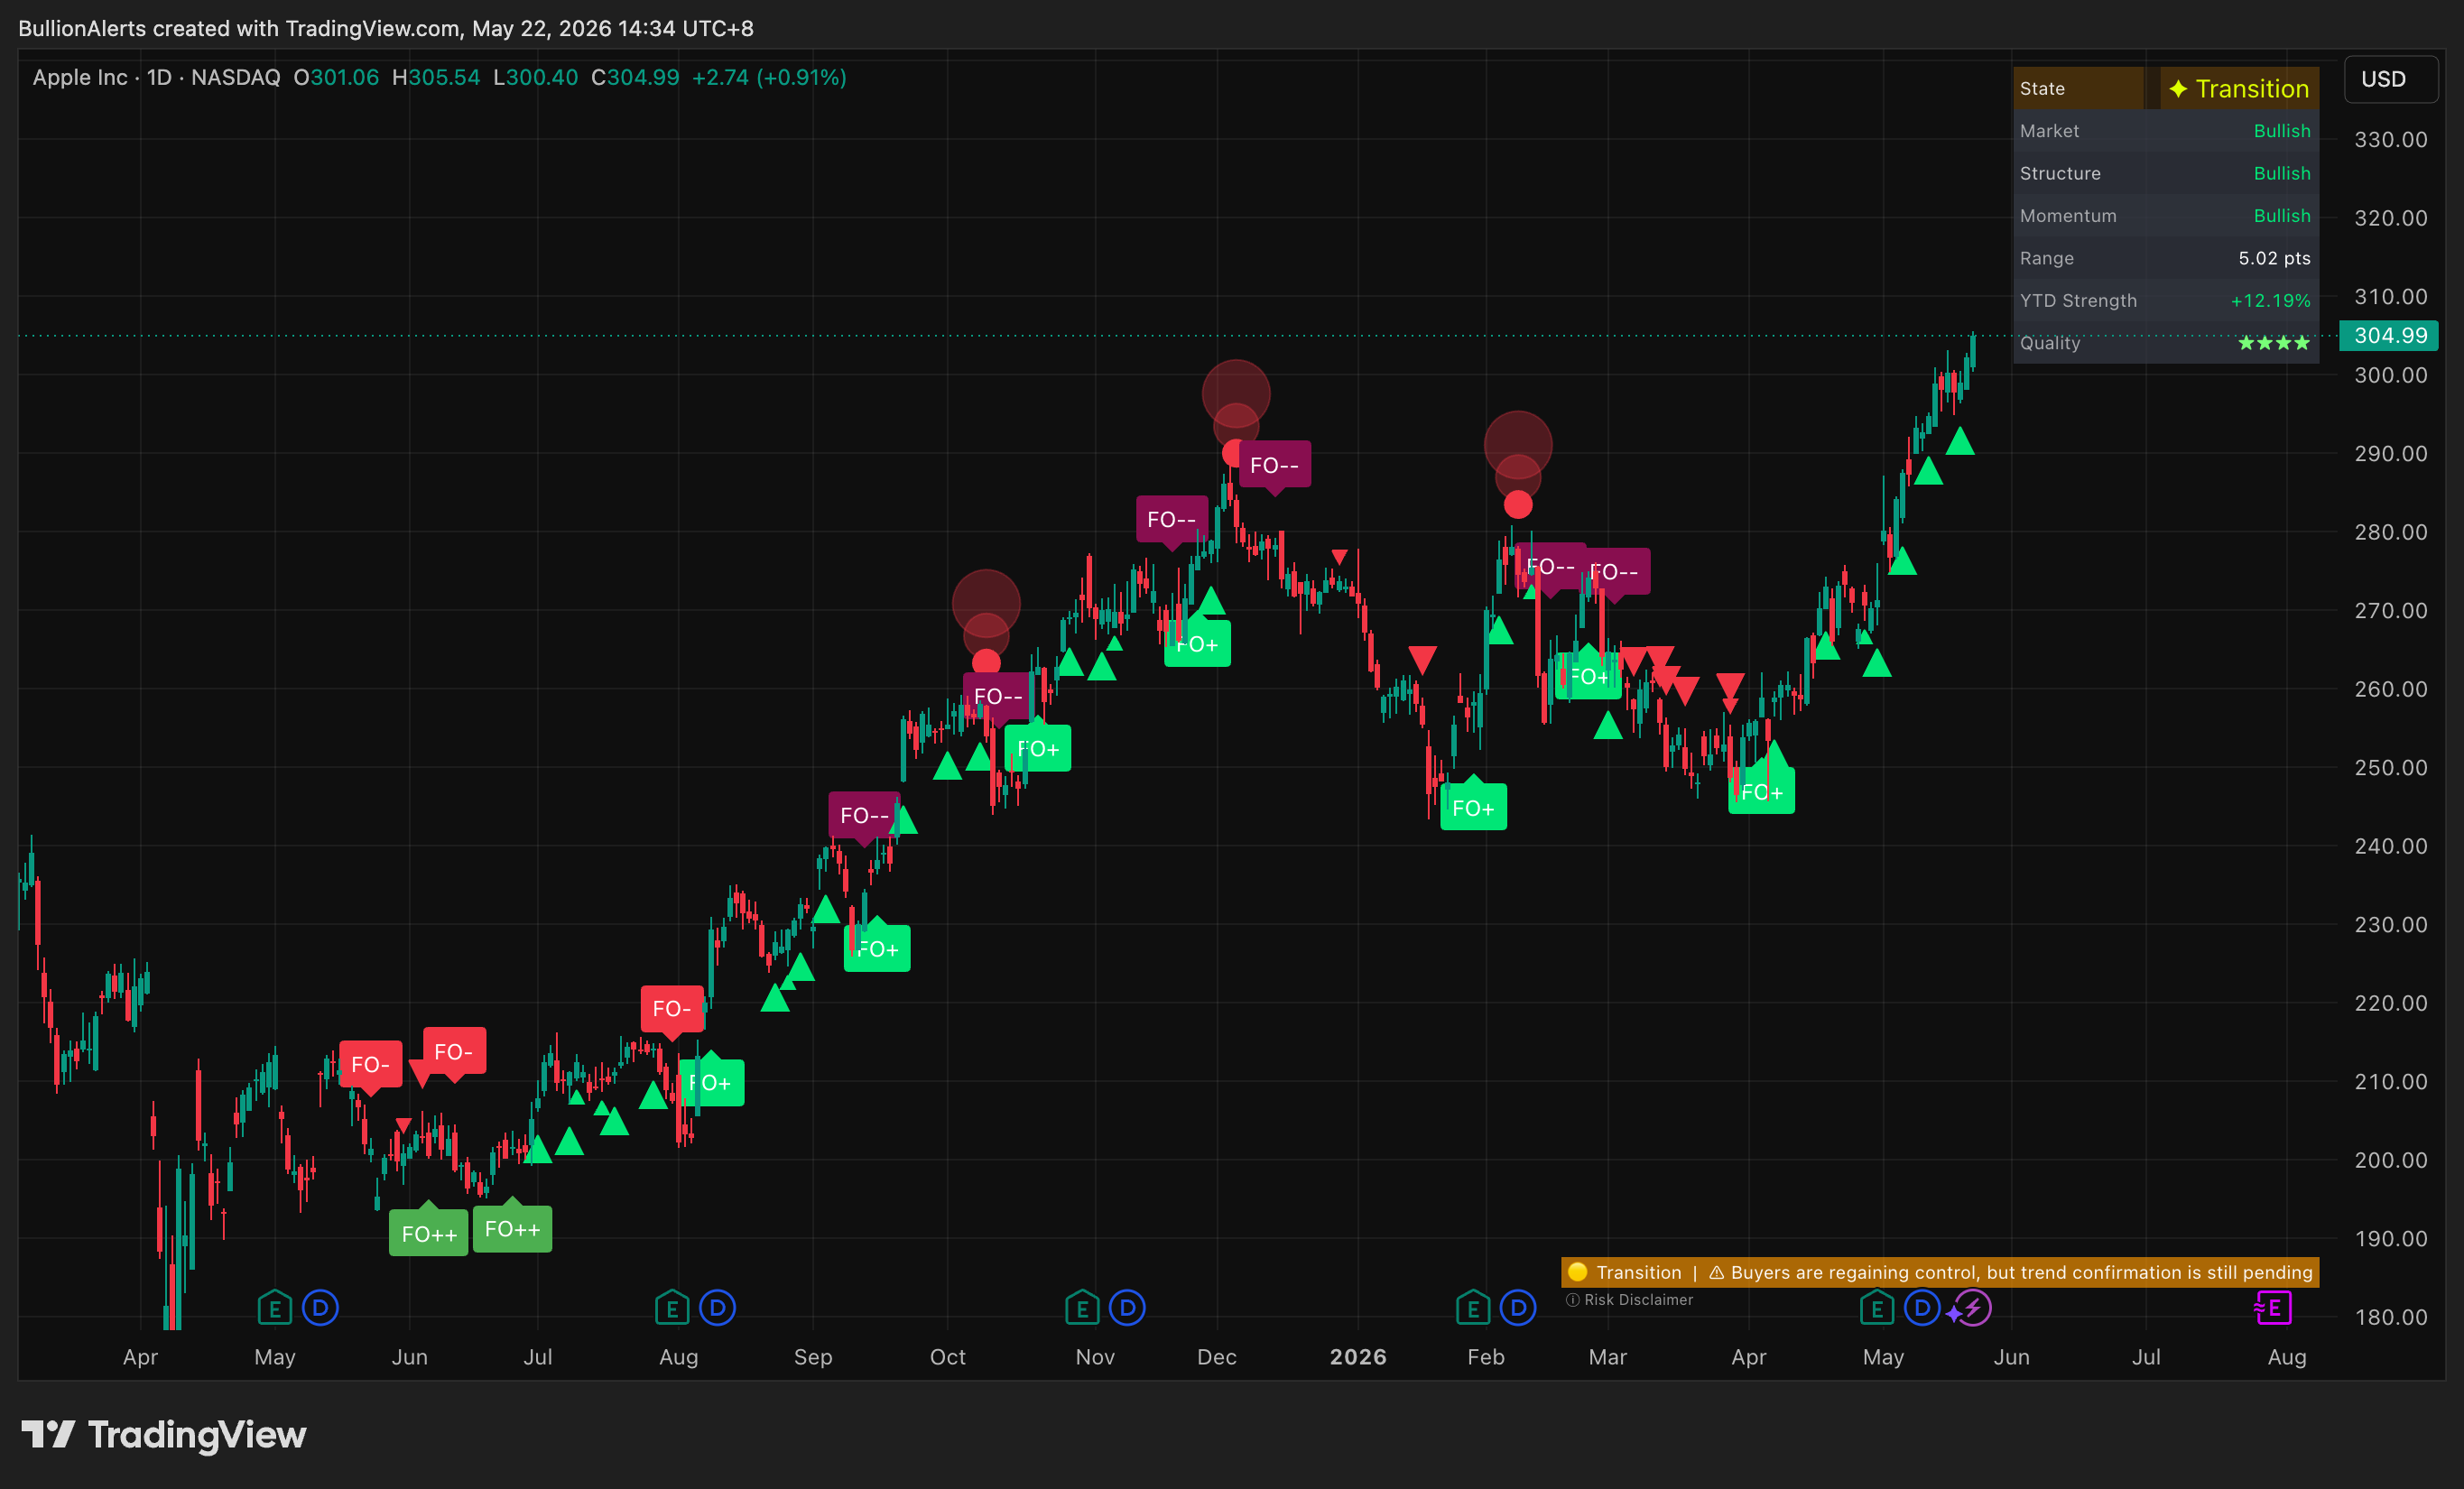Select the FO-- label in Nov near 282

point(1172,519)
